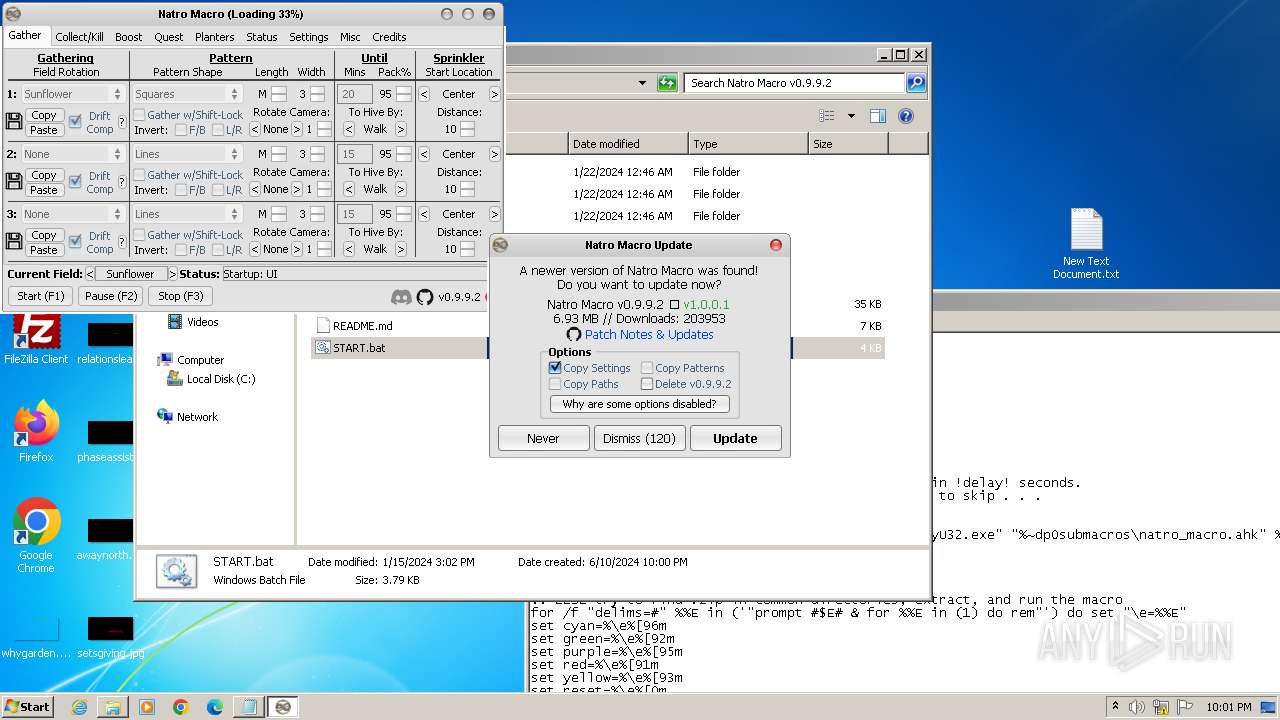1280x720 pixels.
Task: Click the Drift Comp help icon for field 3
Action: coord(122,242)
